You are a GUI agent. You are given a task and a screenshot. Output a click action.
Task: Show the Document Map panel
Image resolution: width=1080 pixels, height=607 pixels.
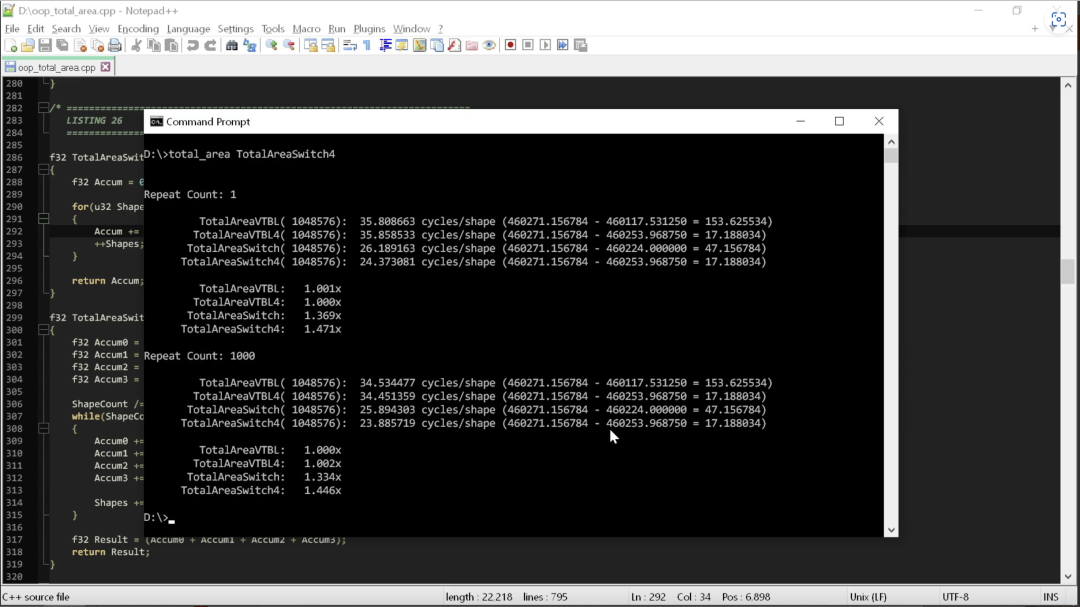tap(419, 45)
